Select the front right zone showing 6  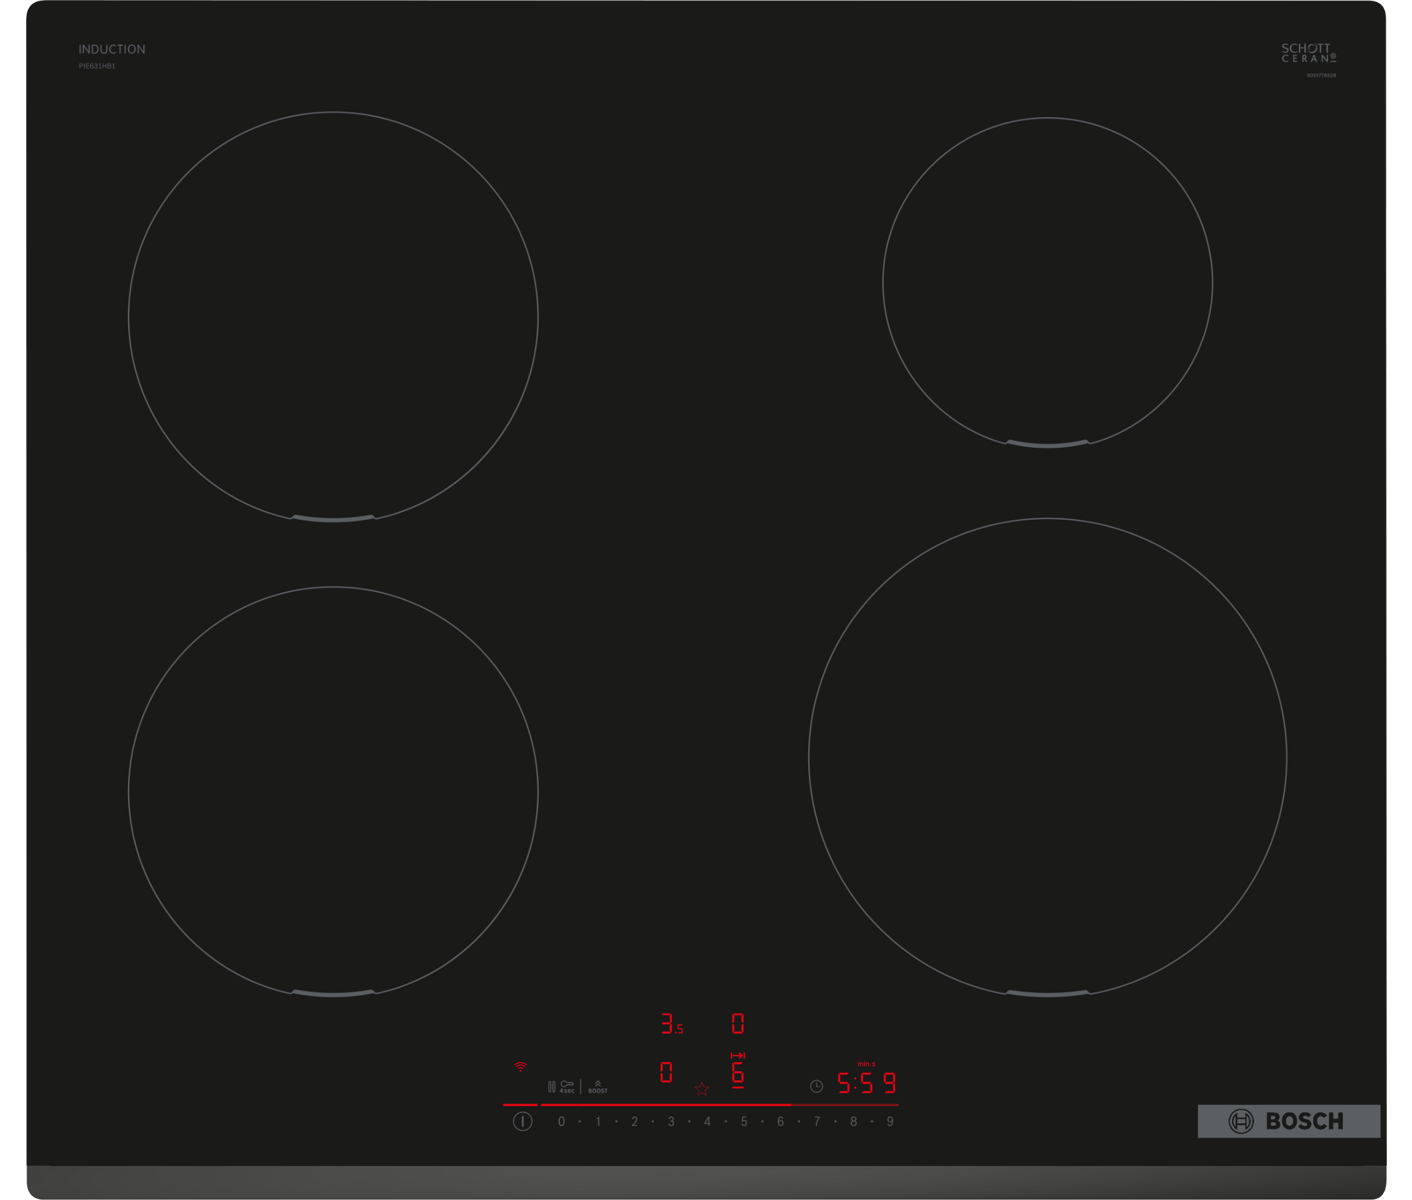click(738, 1074)
